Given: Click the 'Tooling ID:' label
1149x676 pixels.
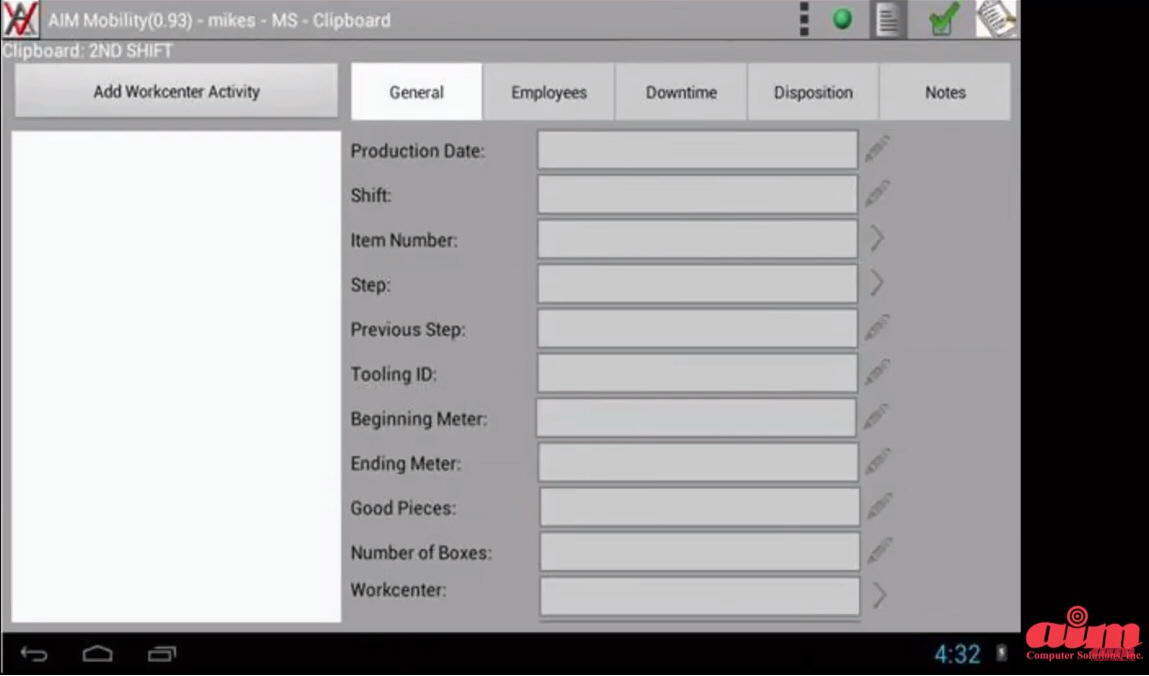Looking at the screenshot, I should pyautogui.click(x=394, y=374).
